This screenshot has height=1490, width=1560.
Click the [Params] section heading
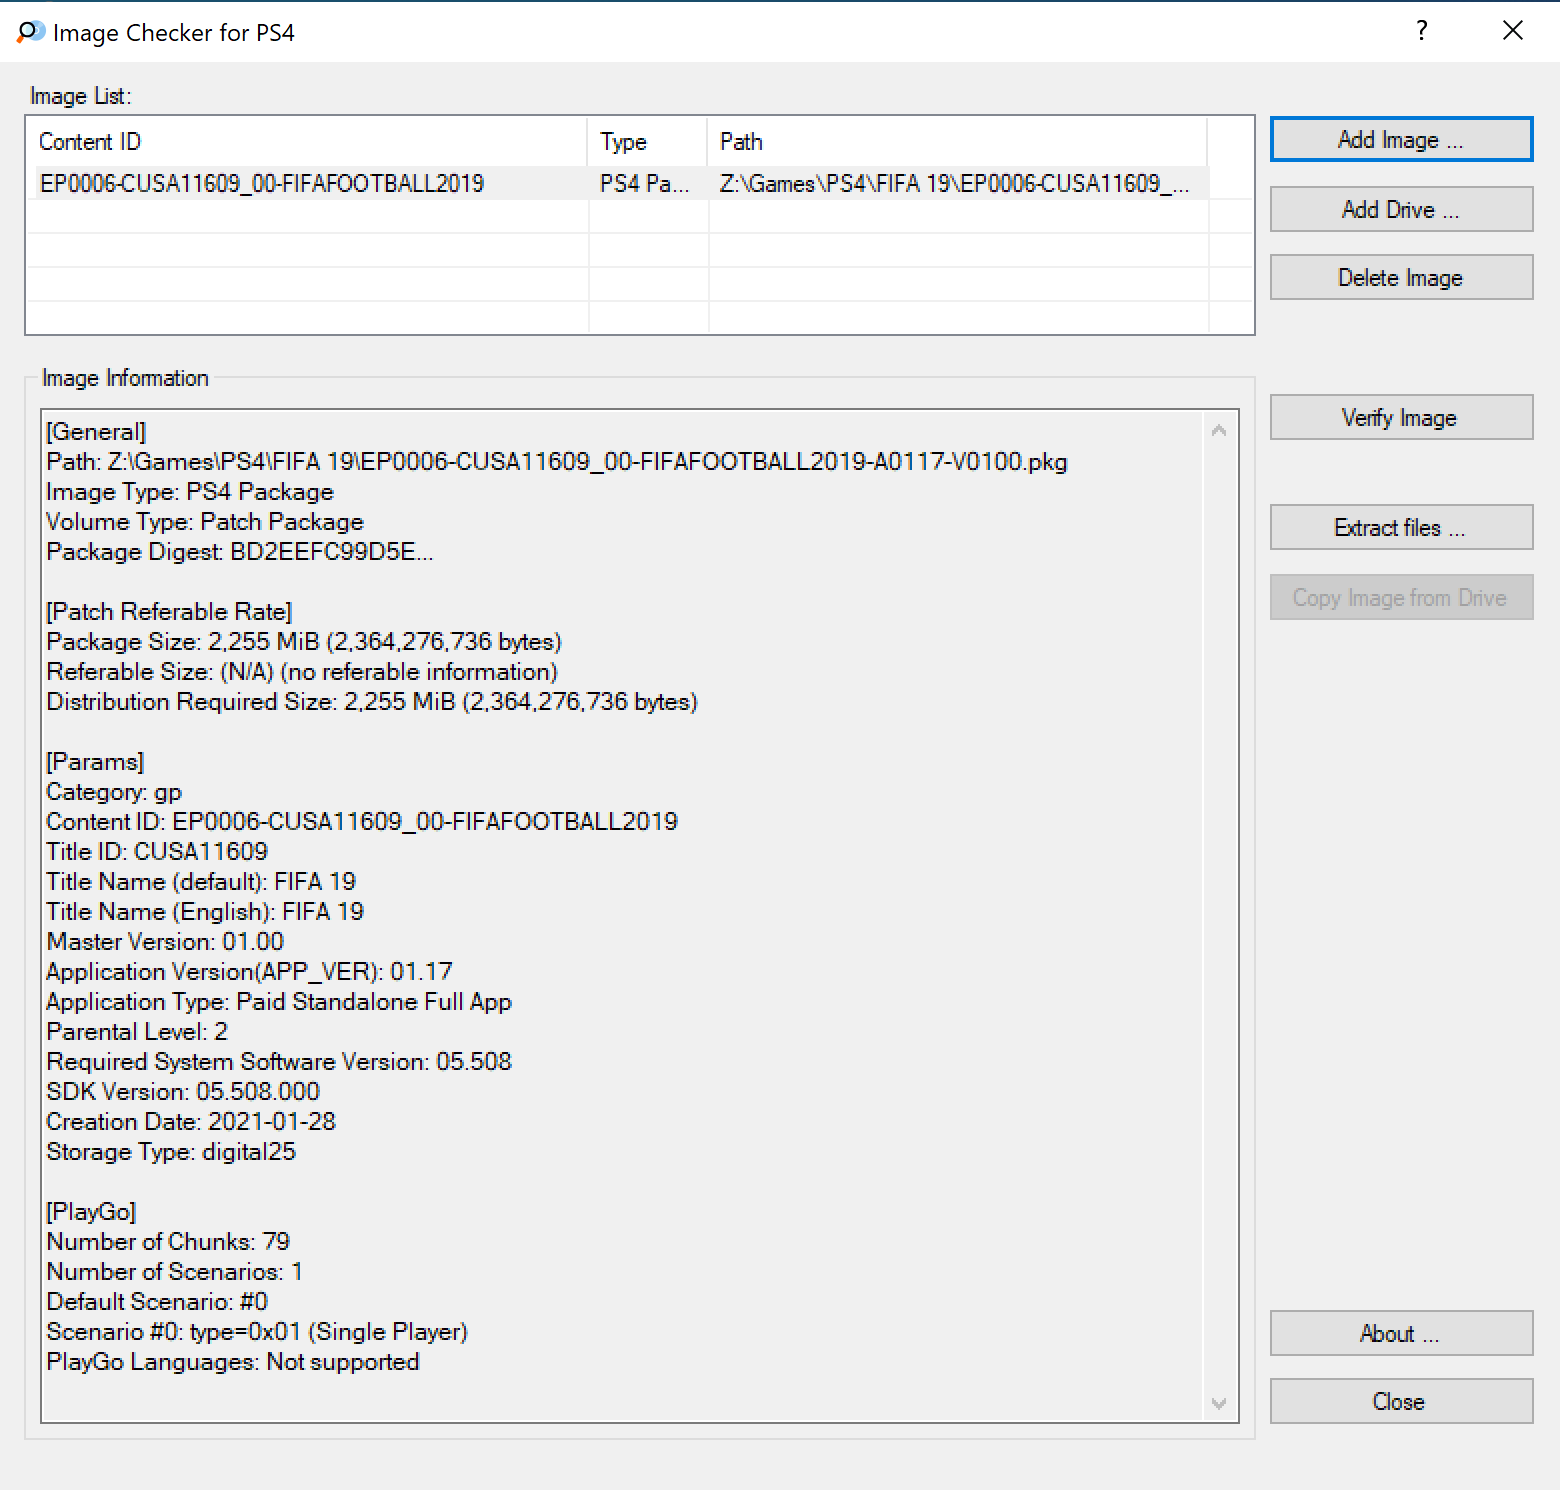pos(95,761)
